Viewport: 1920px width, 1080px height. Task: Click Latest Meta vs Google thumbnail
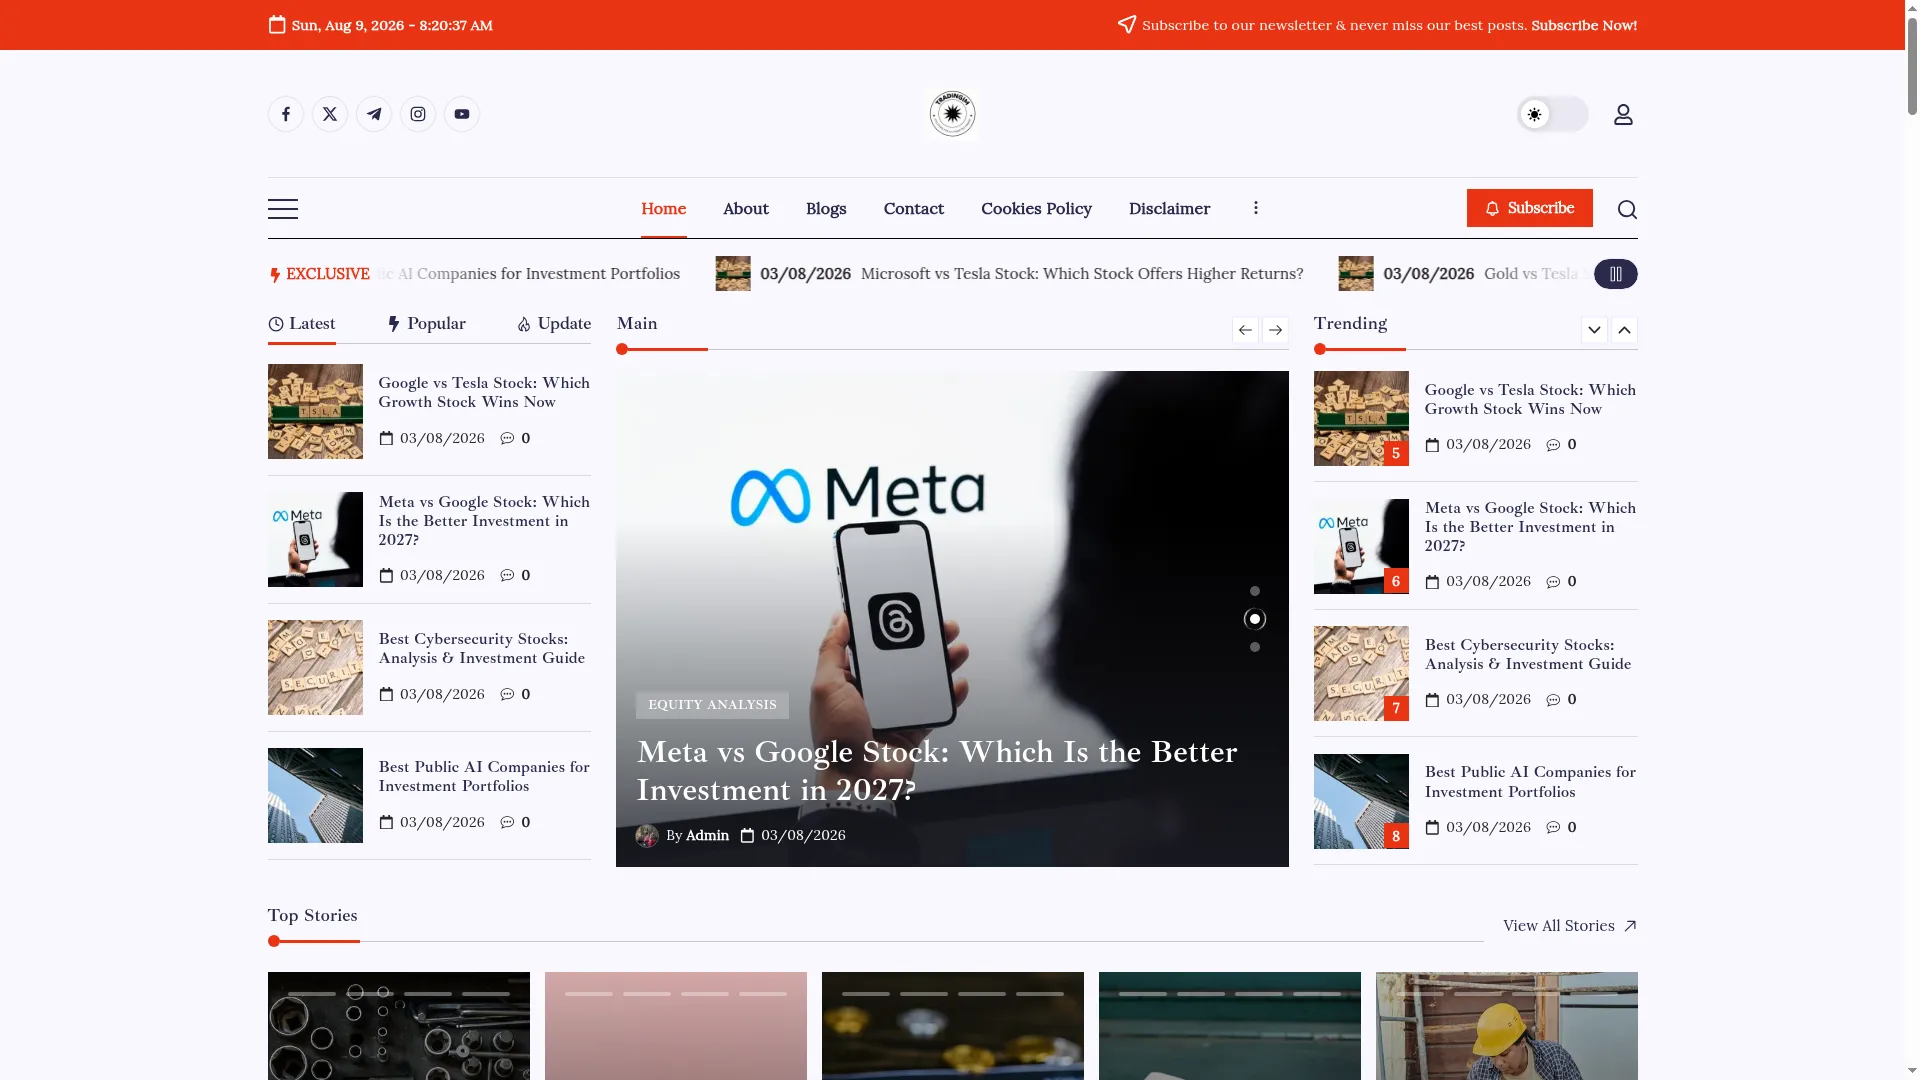click(x=315, y=539)
